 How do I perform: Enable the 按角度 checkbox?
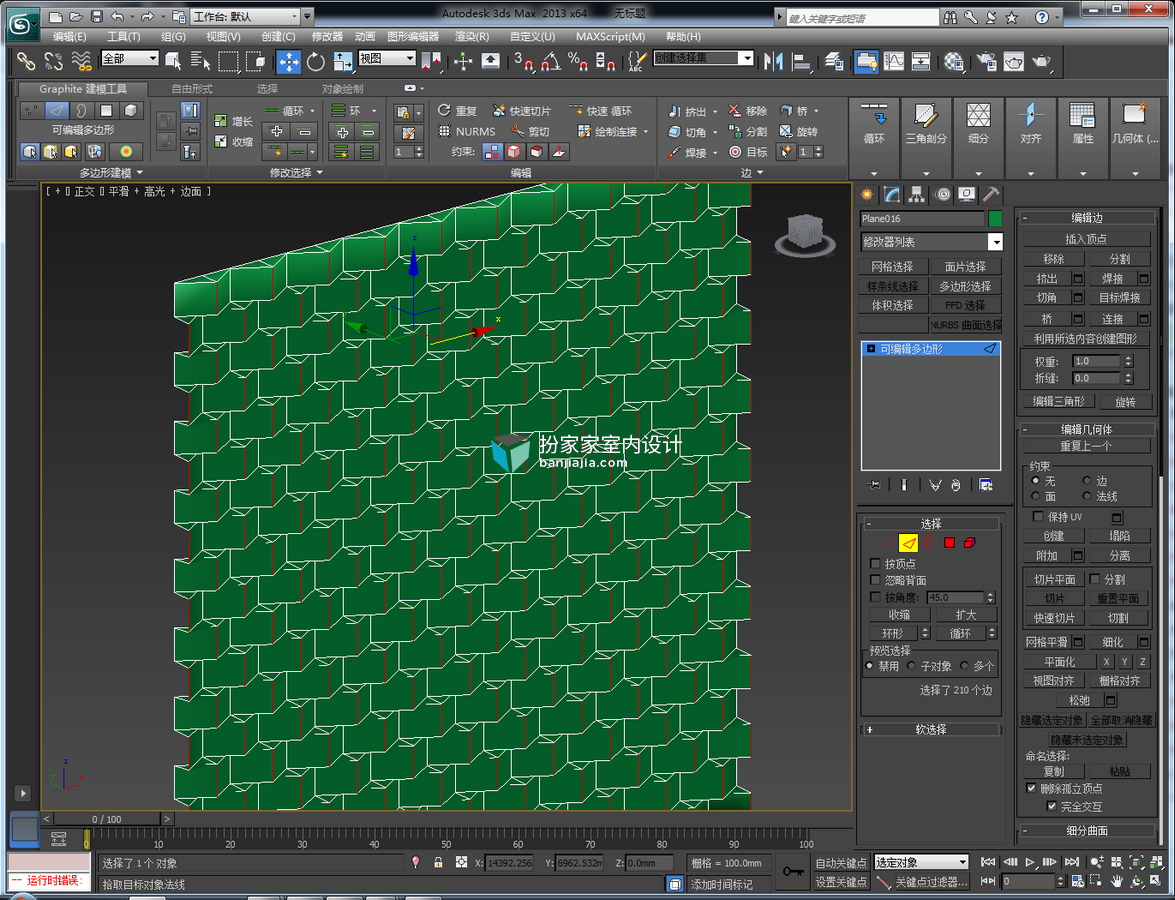(x=875, y=597)
